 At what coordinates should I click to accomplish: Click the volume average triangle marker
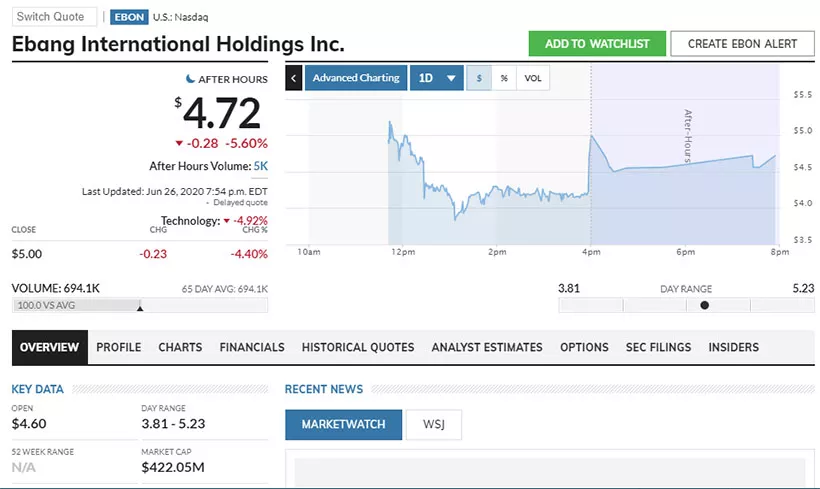(140, 307)
